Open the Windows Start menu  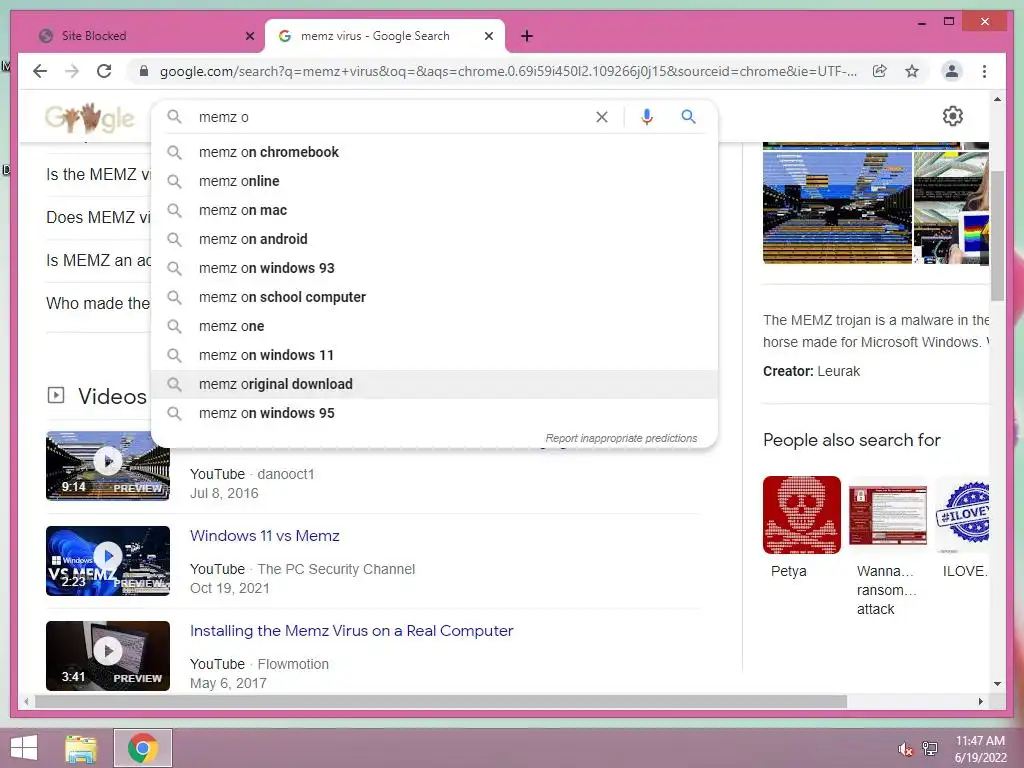[24, 748]
